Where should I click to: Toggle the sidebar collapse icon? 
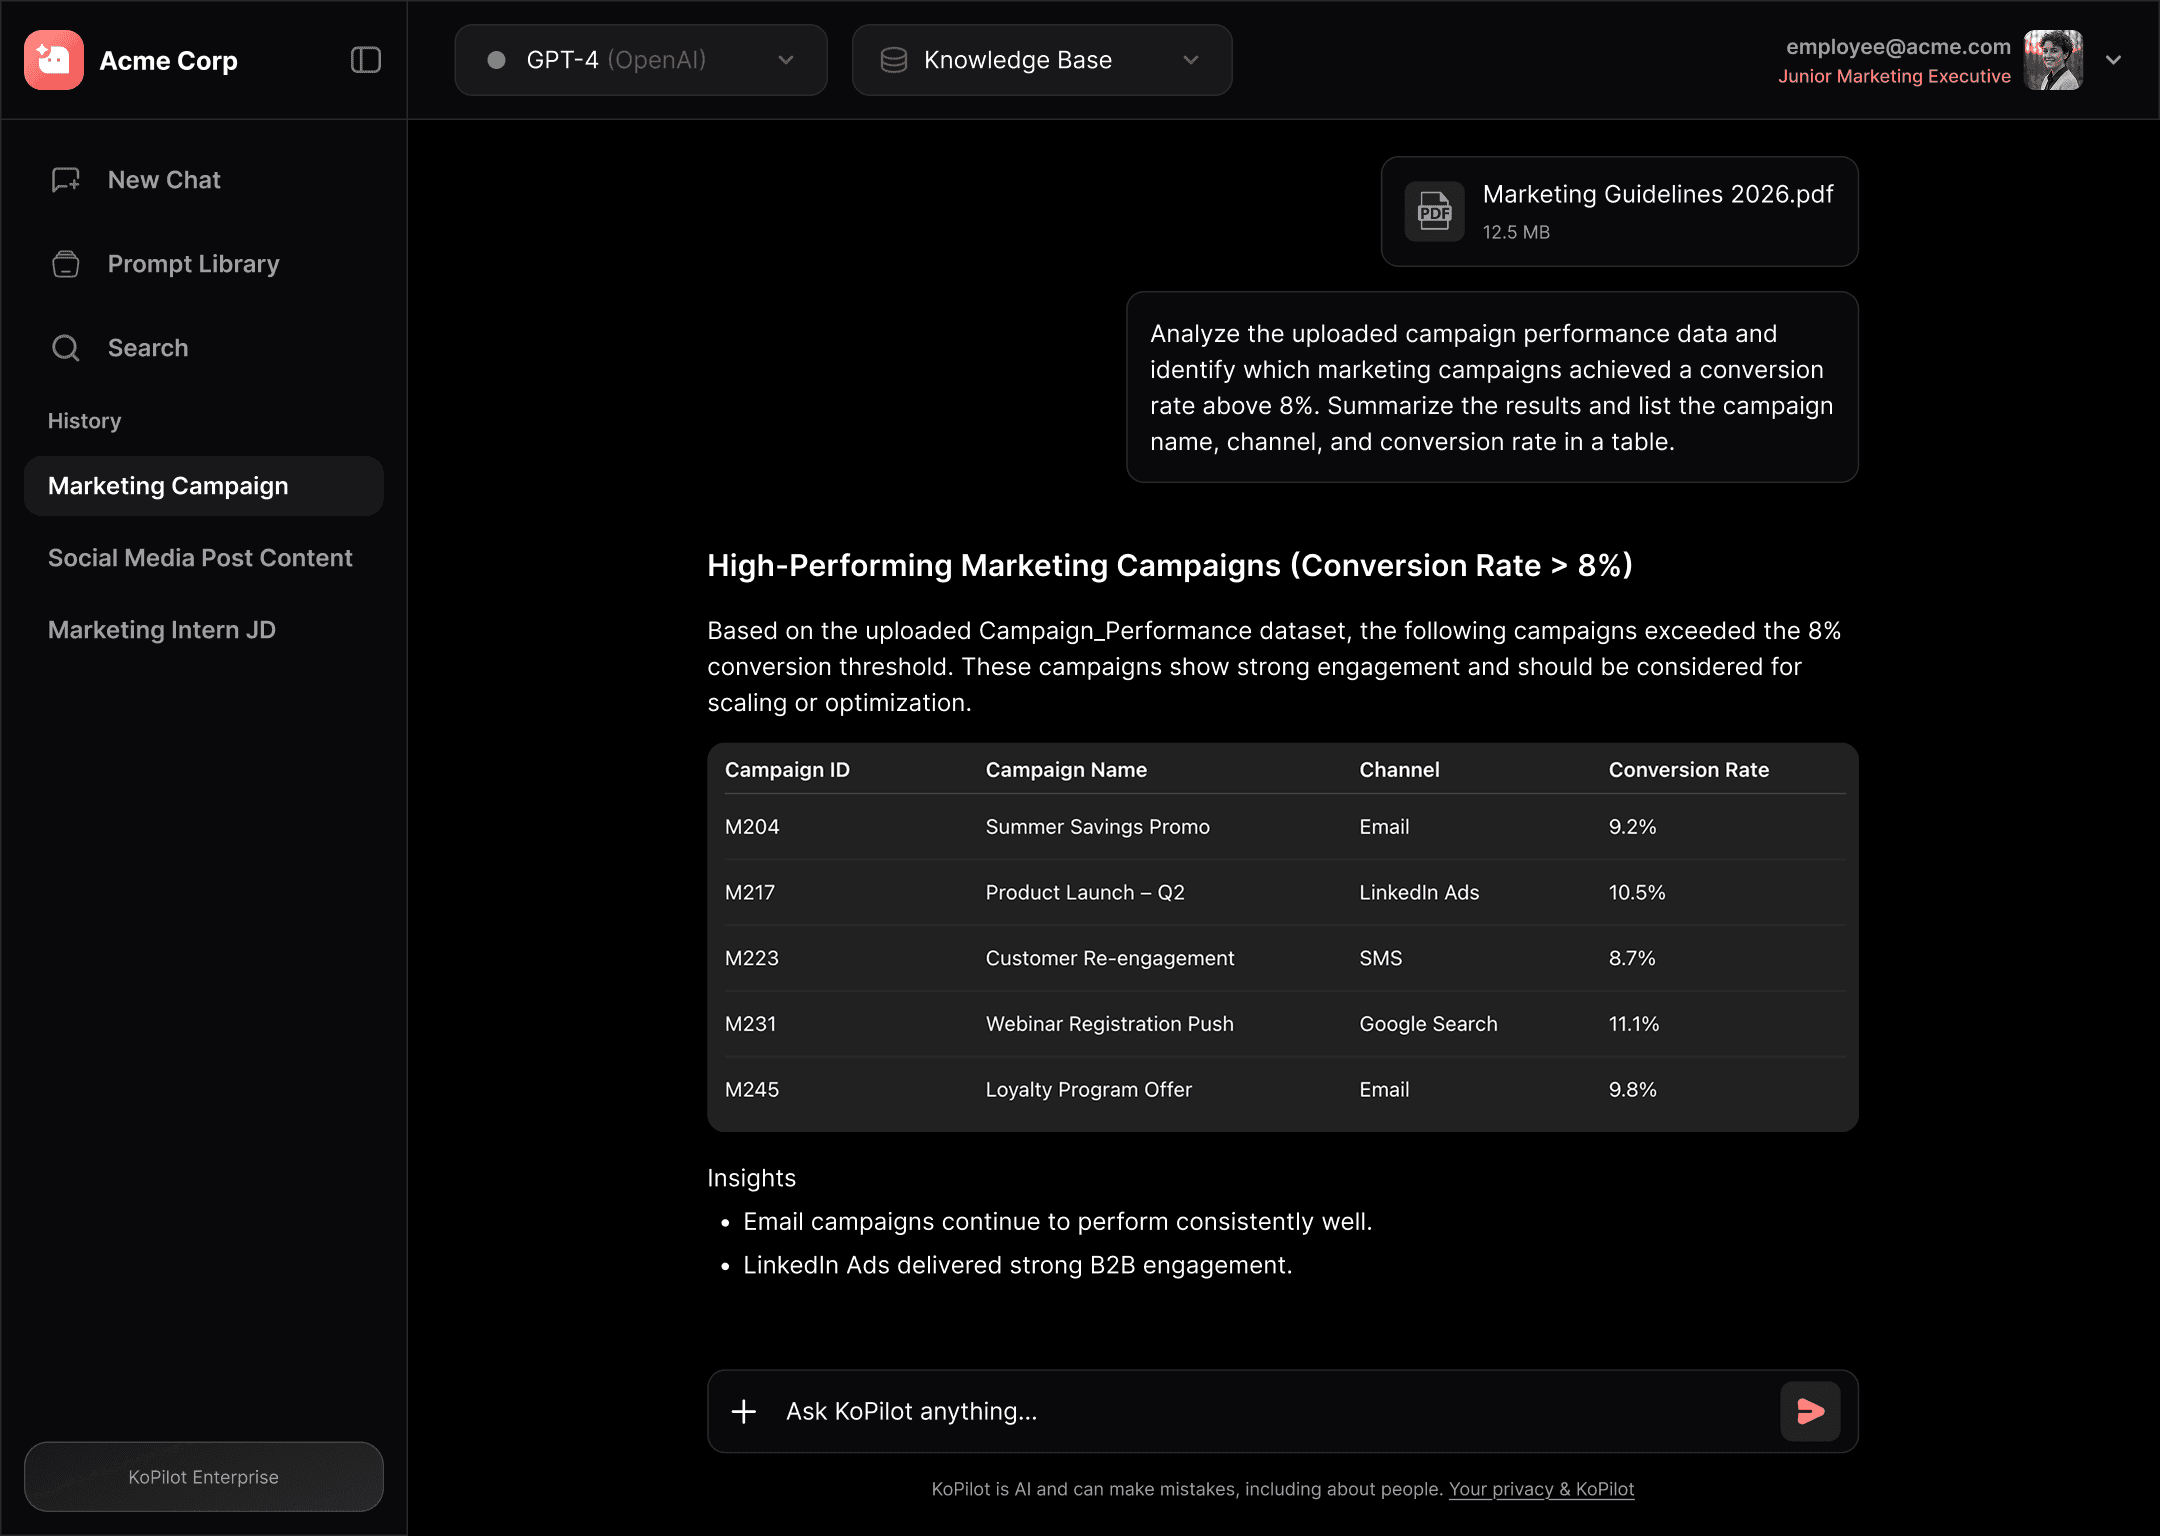[x=366, y=60]
